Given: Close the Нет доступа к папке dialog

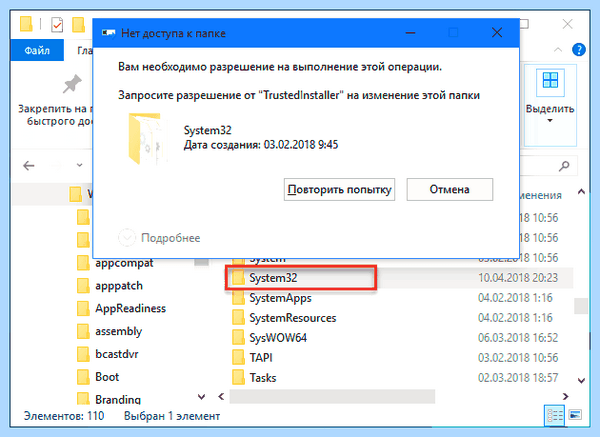Looking at the screenshot, I should tap(497, 33).
